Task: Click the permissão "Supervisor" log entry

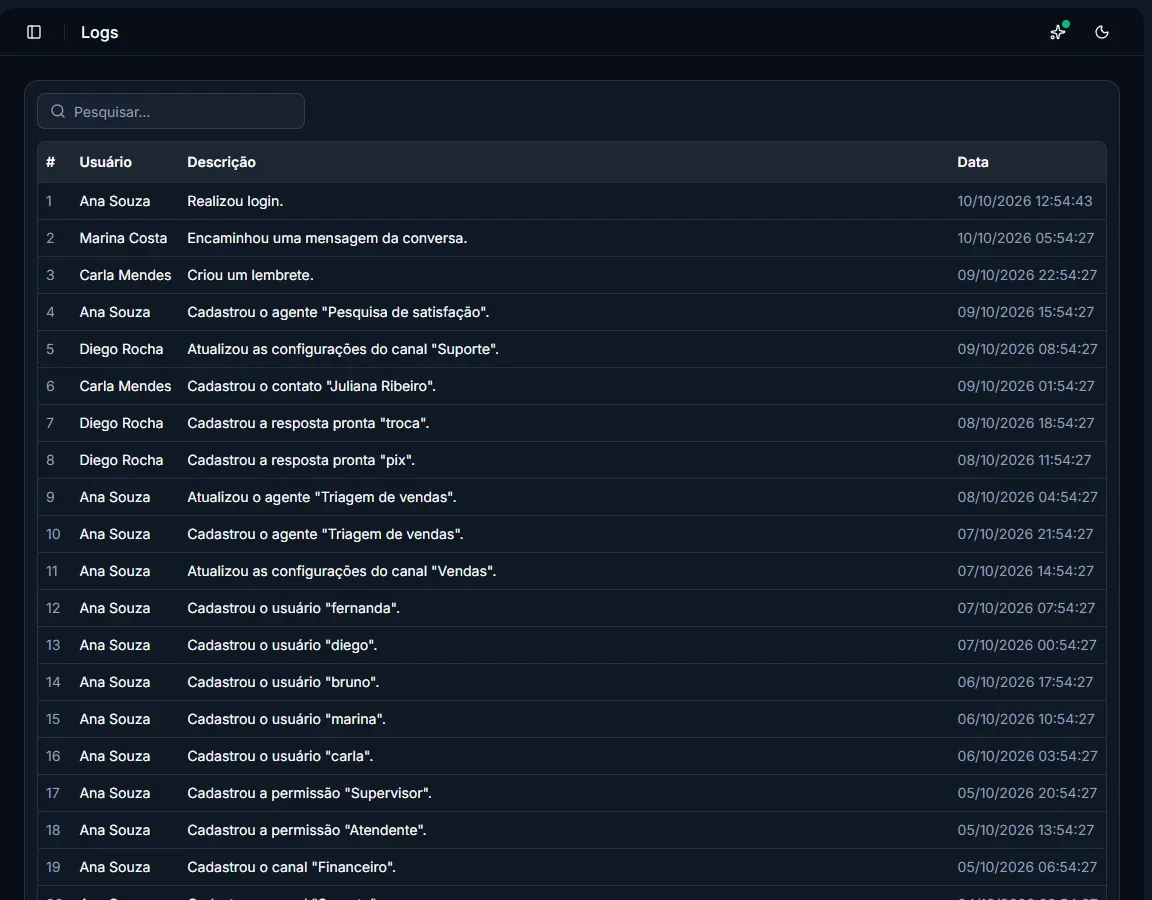Action: [x=309, y=793]
